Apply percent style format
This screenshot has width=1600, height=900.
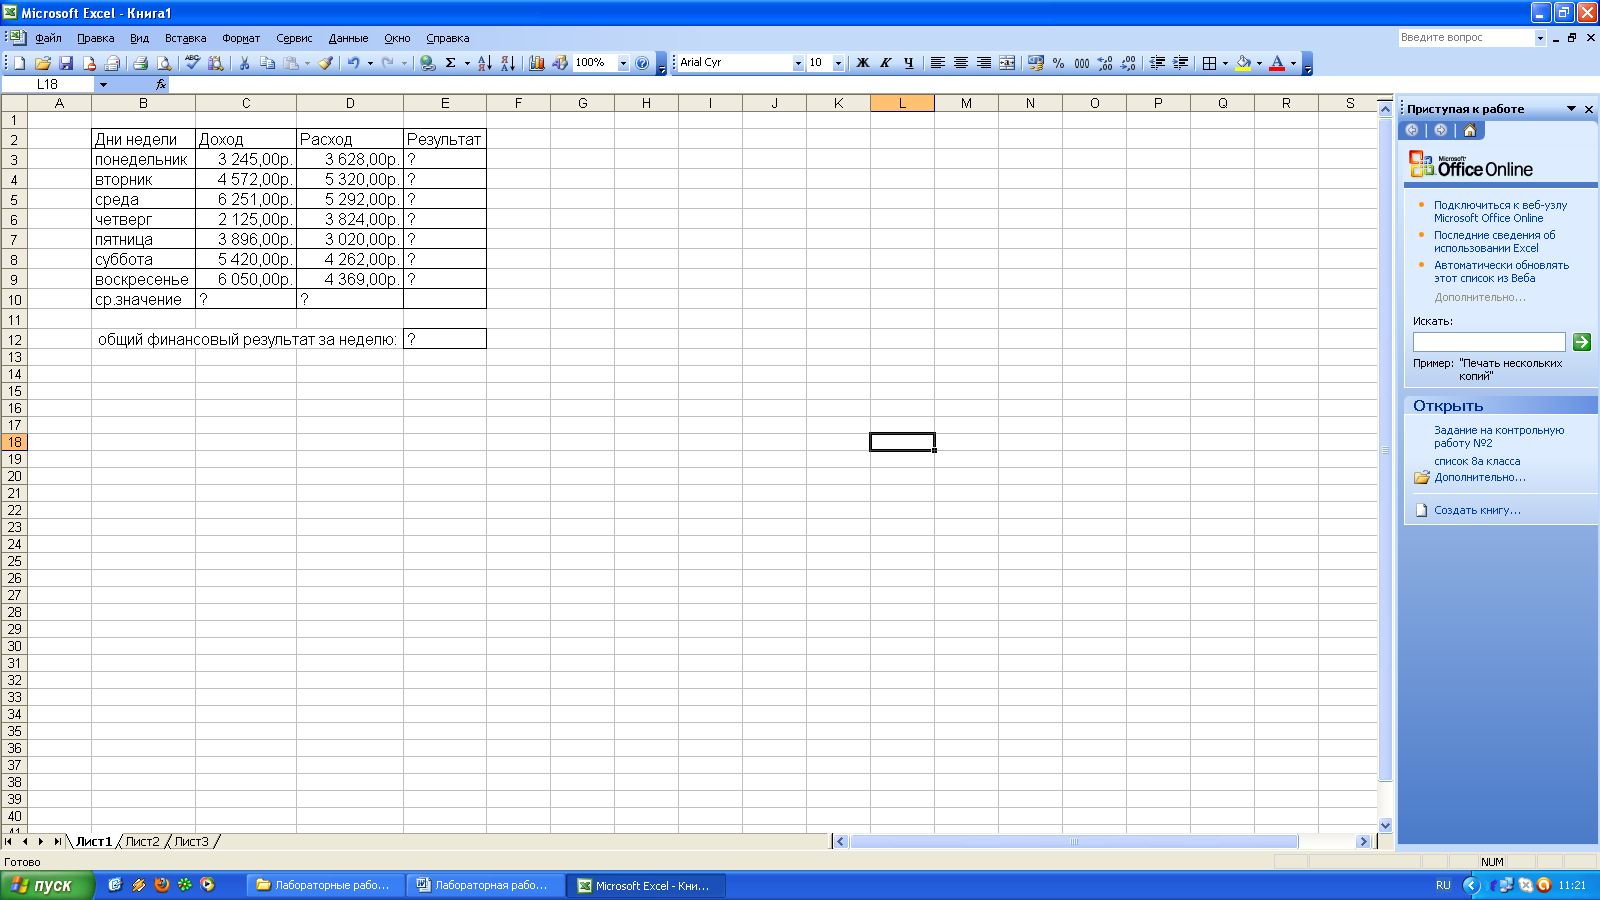click(x=1058, y=63)
